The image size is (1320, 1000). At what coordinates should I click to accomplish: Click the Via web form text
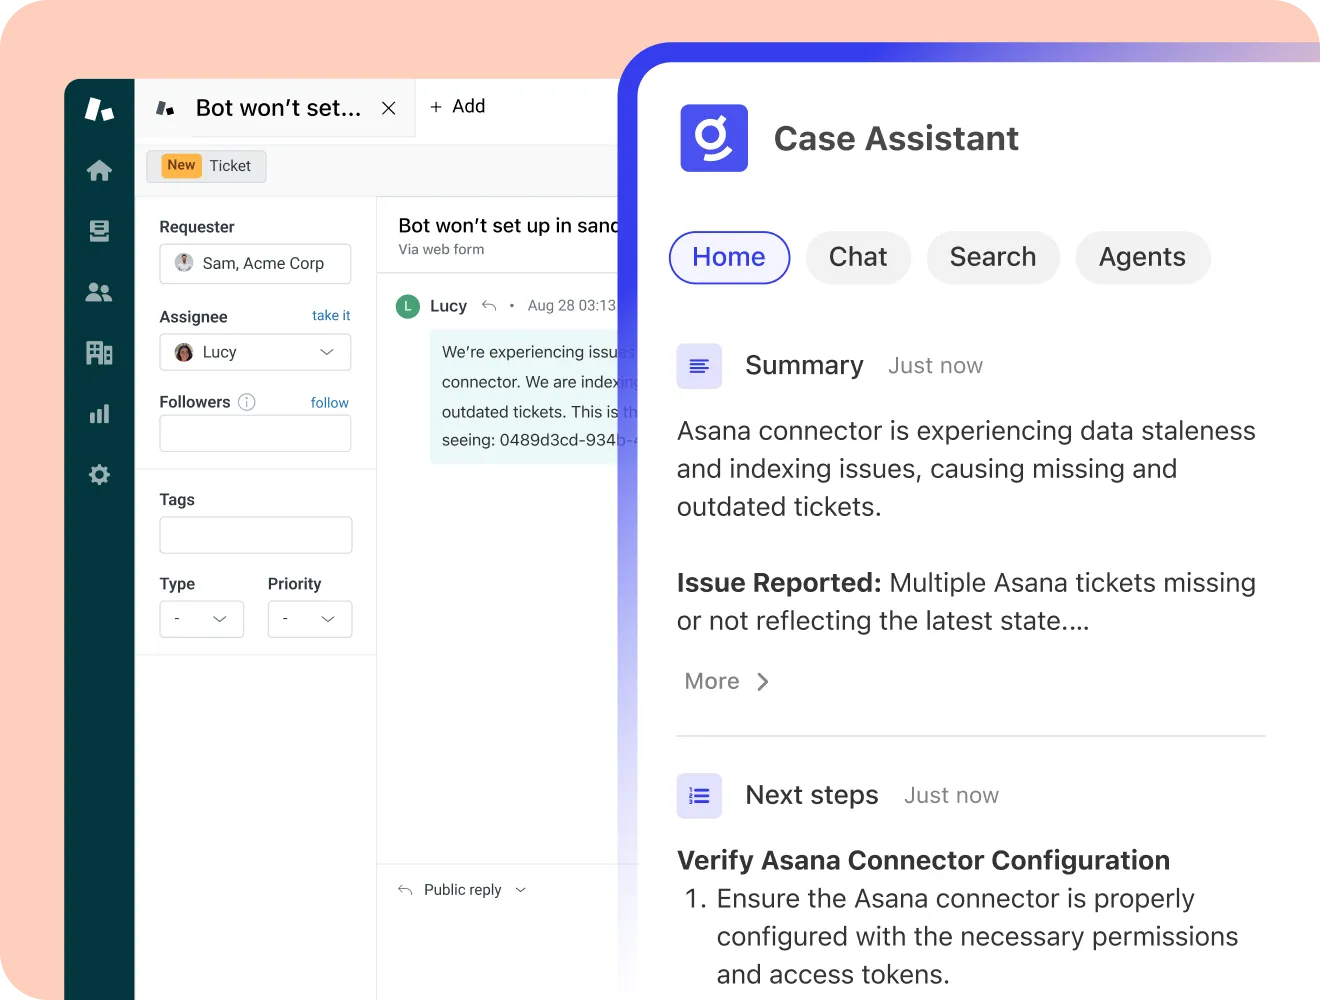pos(441,250)
